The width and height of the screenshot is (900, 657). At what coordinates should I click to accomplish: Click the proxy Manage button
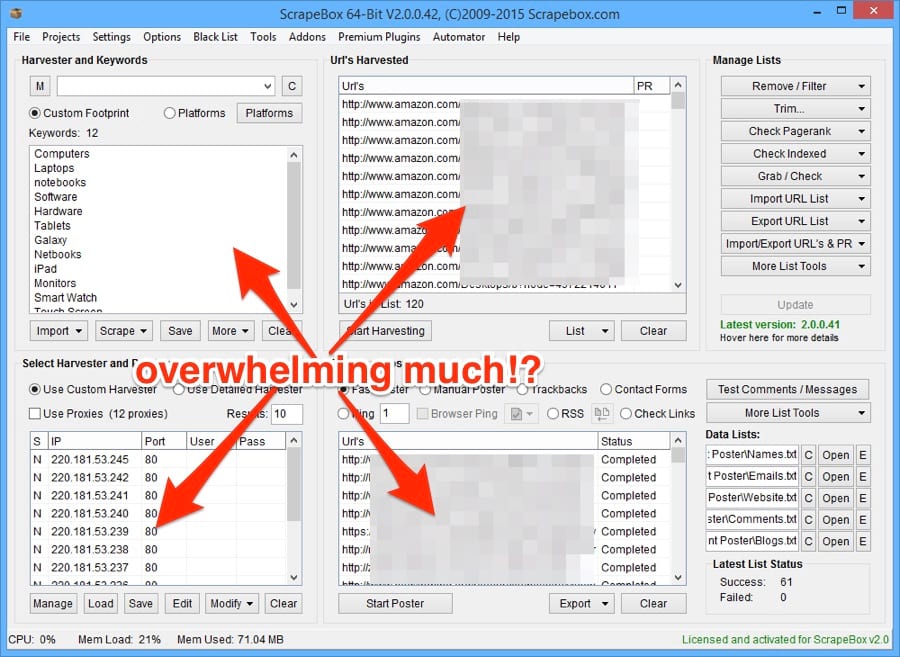(53, 604)
